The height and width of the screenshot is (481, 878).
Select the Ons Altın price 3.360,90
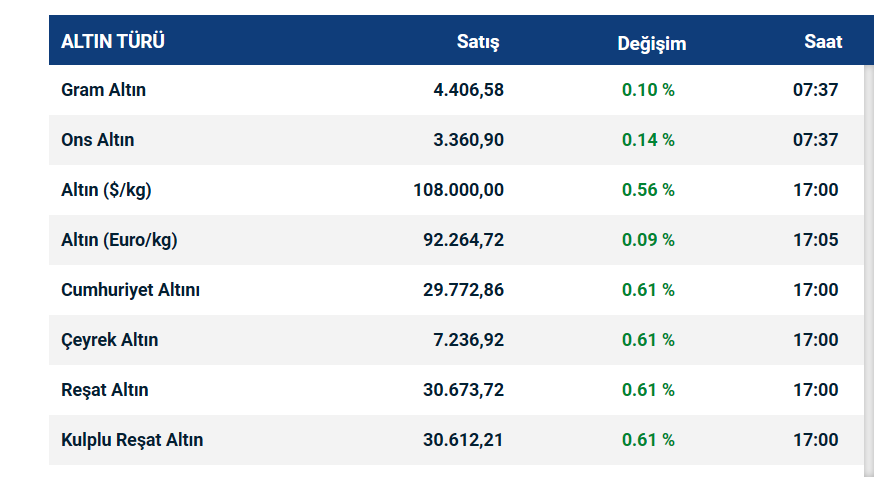click(x=468, y=140)
